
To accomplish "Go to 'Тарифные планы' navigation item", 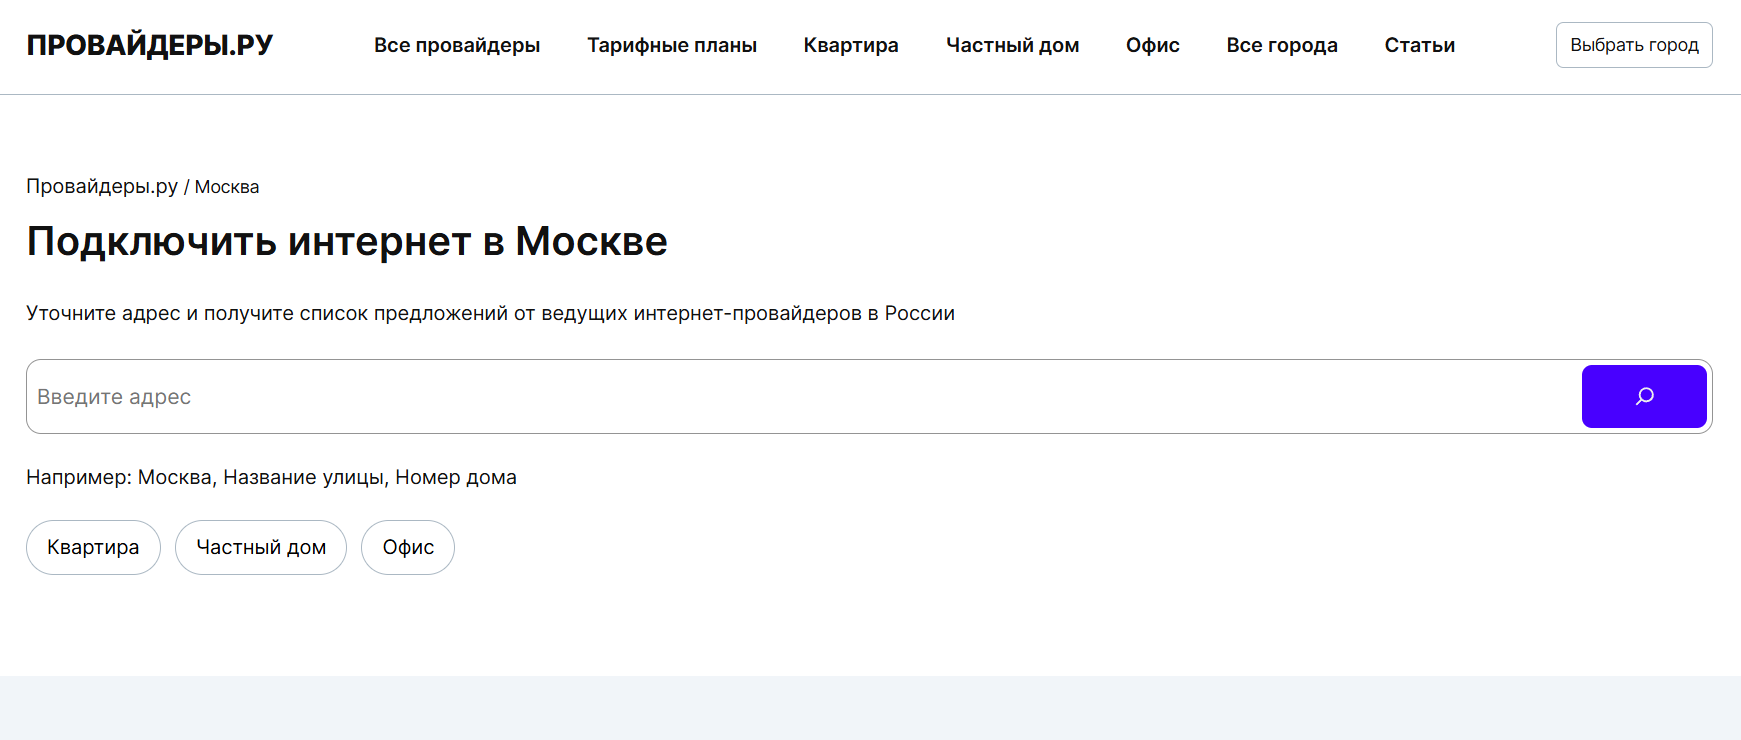I will [x=672, y=45].
